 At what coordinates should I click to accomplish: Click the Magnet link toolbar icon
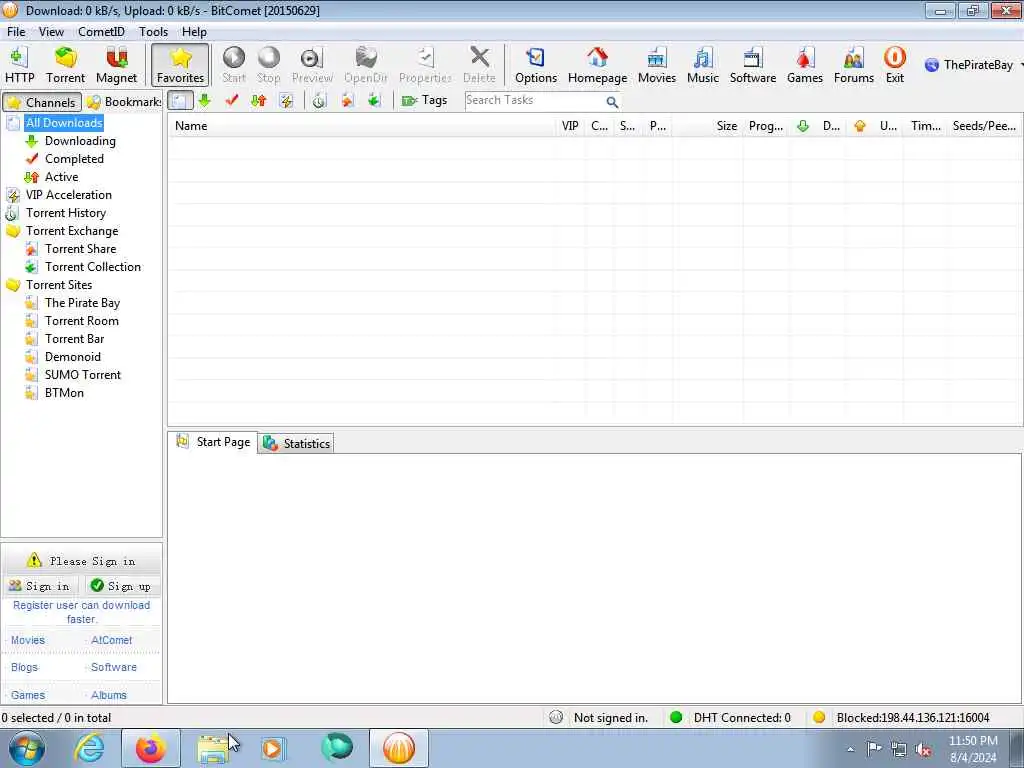[x=116, y=65]
